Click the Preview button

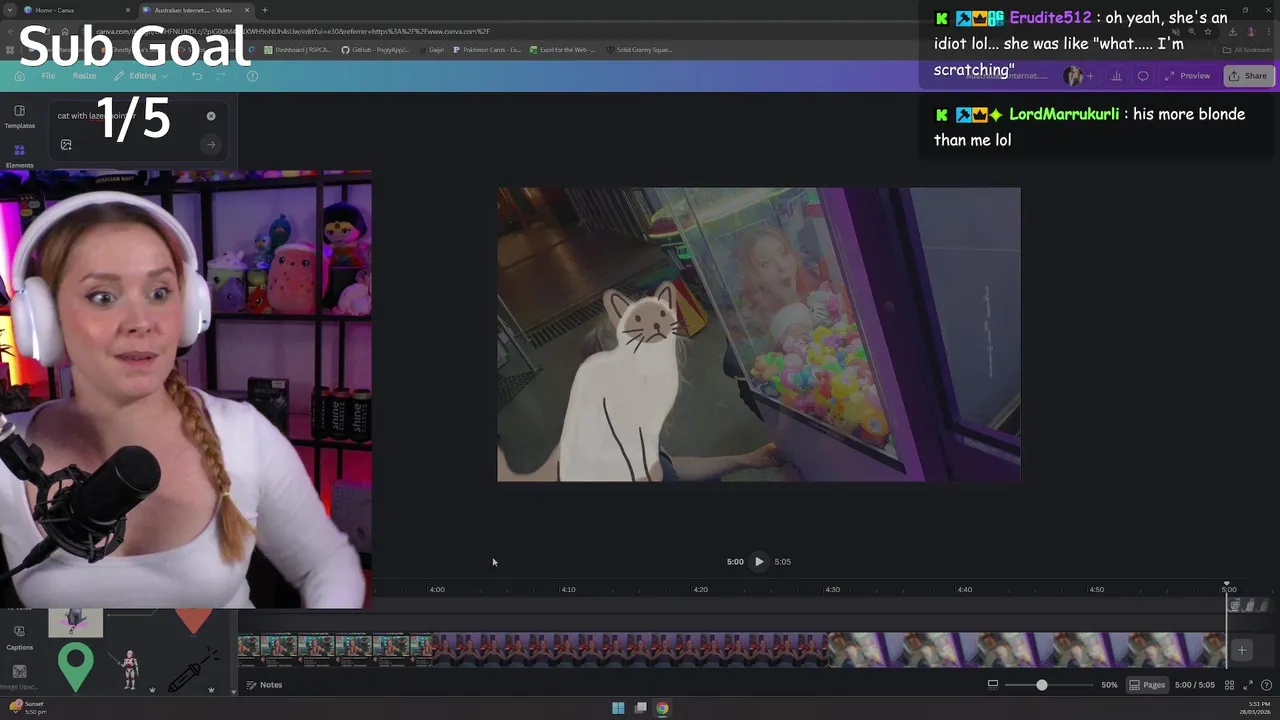coord(1188,76)
